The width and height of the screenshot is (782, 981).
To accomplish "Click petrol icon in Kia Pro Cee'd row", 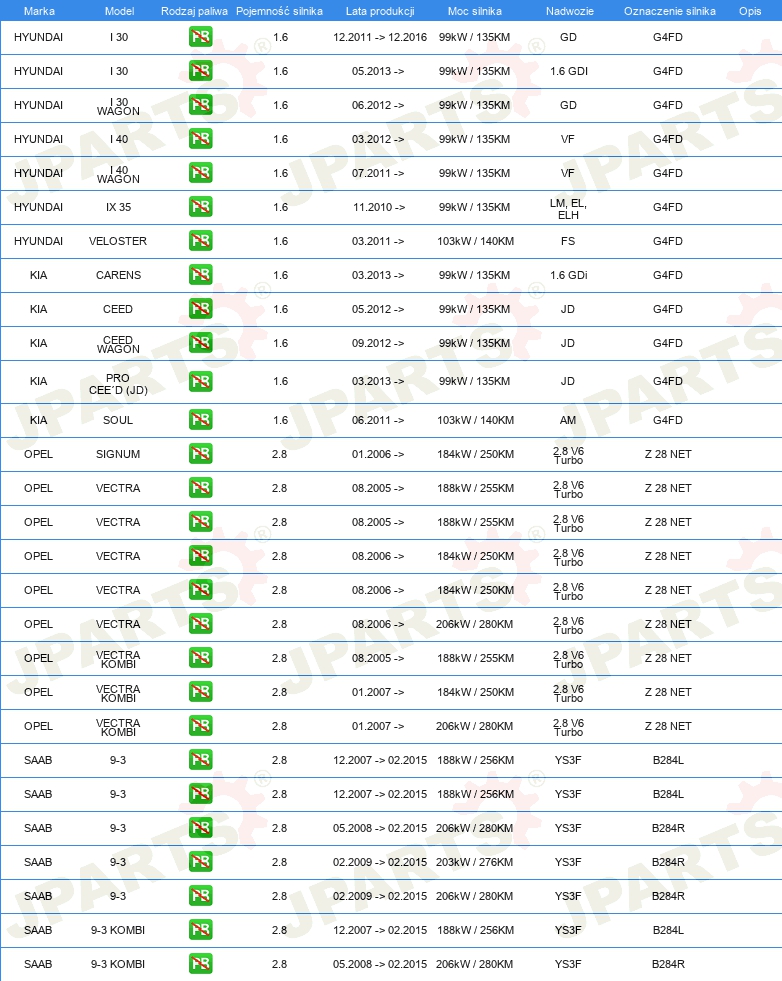I will point(201,381).
